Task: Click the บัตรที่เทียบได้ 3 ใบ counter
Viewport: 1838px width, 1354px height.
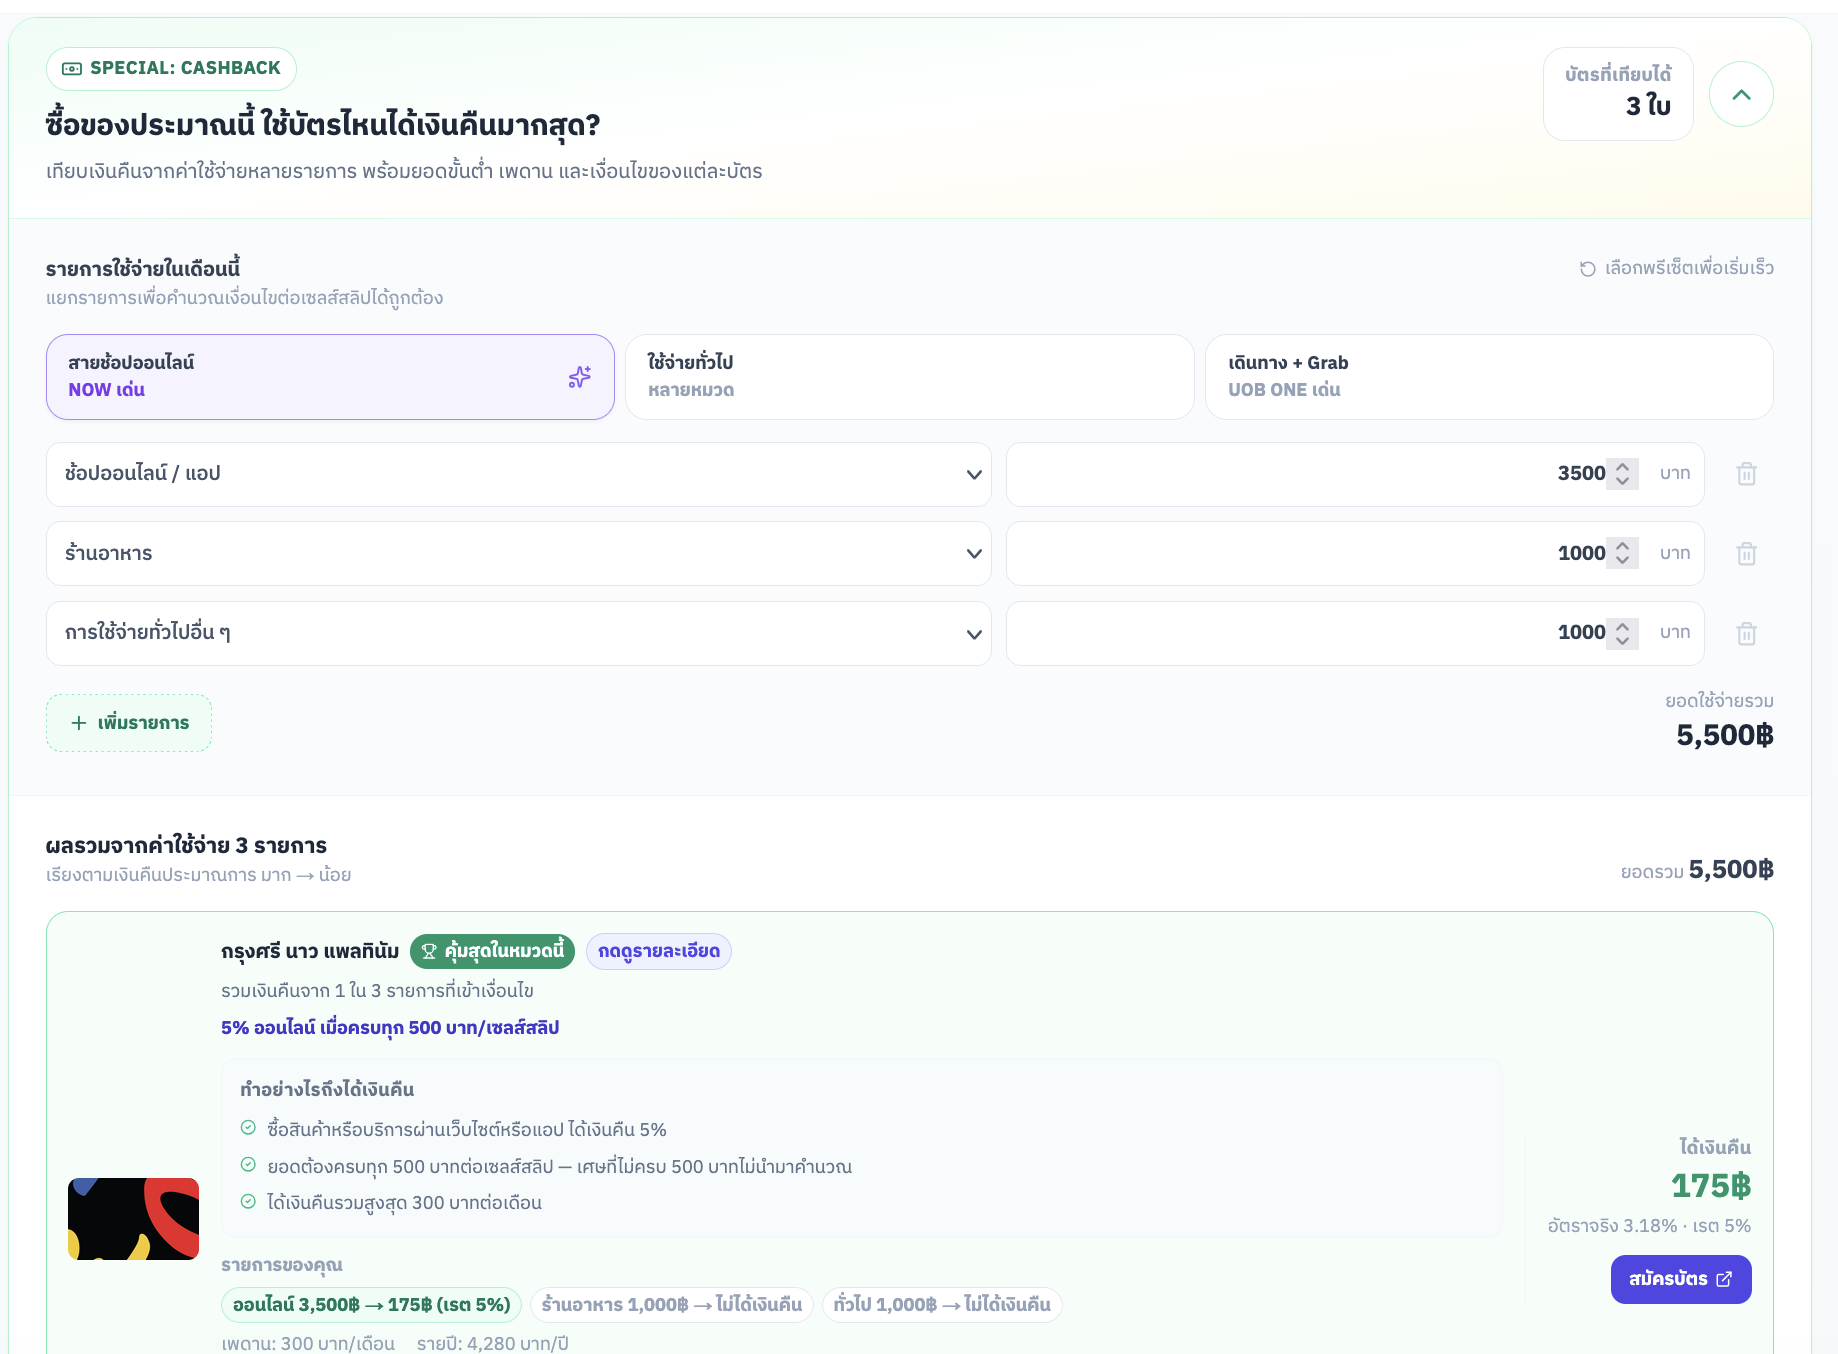Action: [1618, 94]
